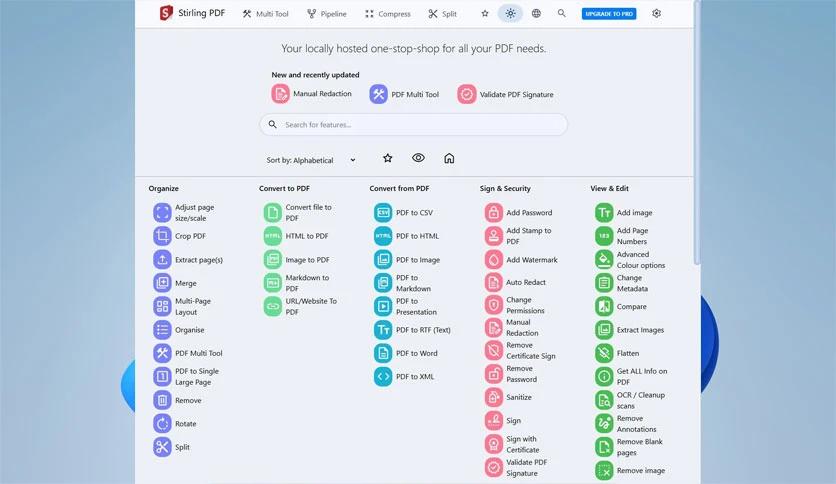This screenshot has height=484, width=836.
Task: Open URL/Website To PDF converter
Action: coord(301,306)
